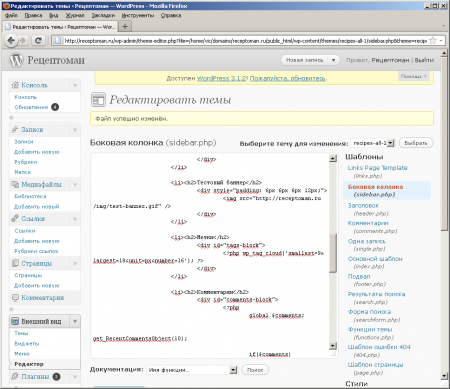This screenshot has height=389, width=450.
Task: Open Рубрики ссылок under Ссылки
Action: click(x=36, y=251)
